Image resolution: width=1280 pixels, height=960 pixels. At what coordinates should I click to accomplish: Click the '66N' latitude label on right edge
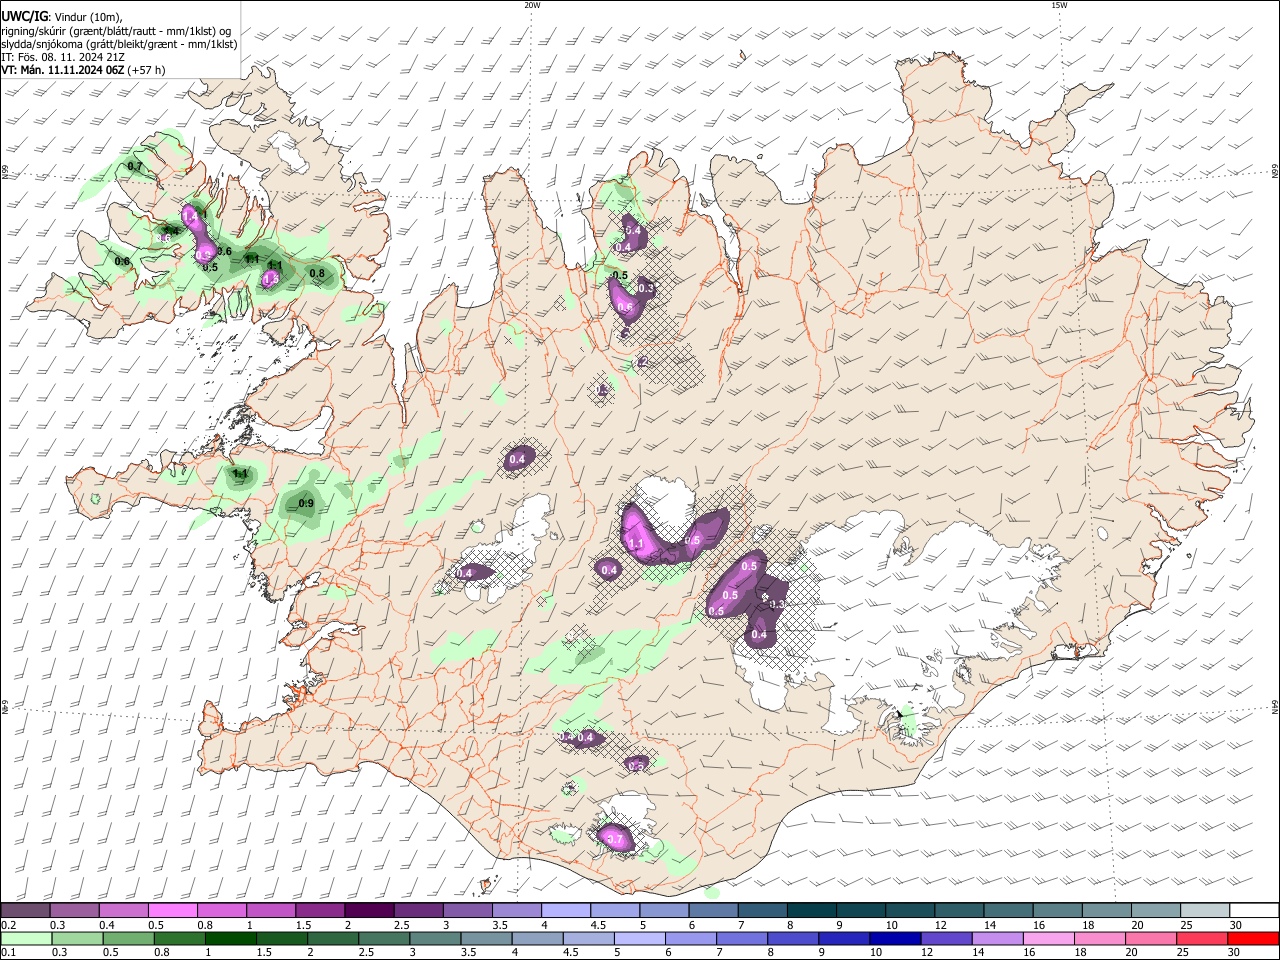(1275, 172)
